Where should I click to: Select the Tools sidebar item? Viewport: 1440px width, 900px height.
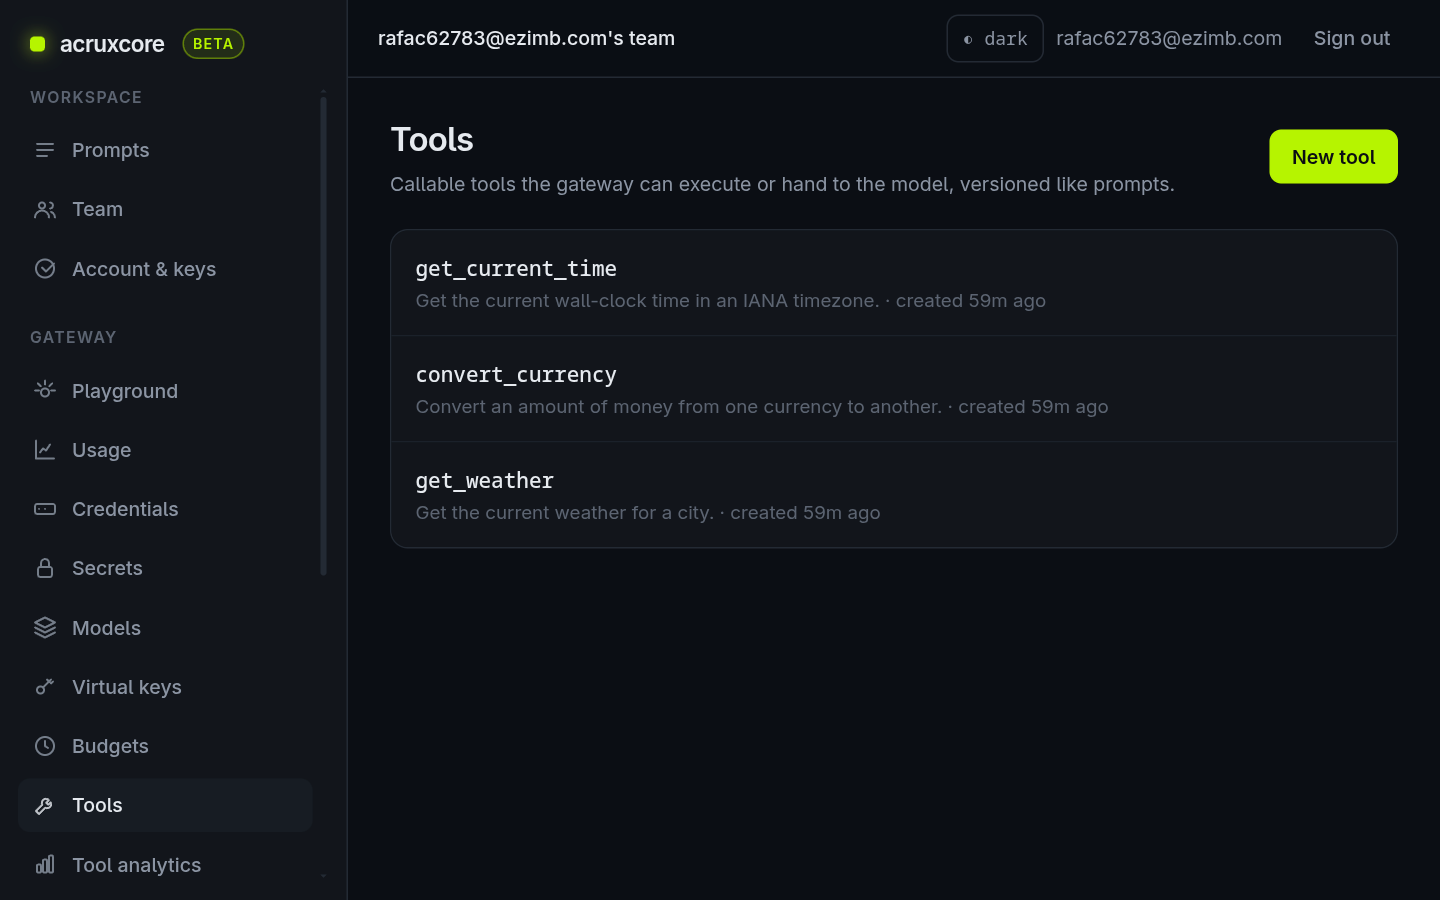coord(165,805)
